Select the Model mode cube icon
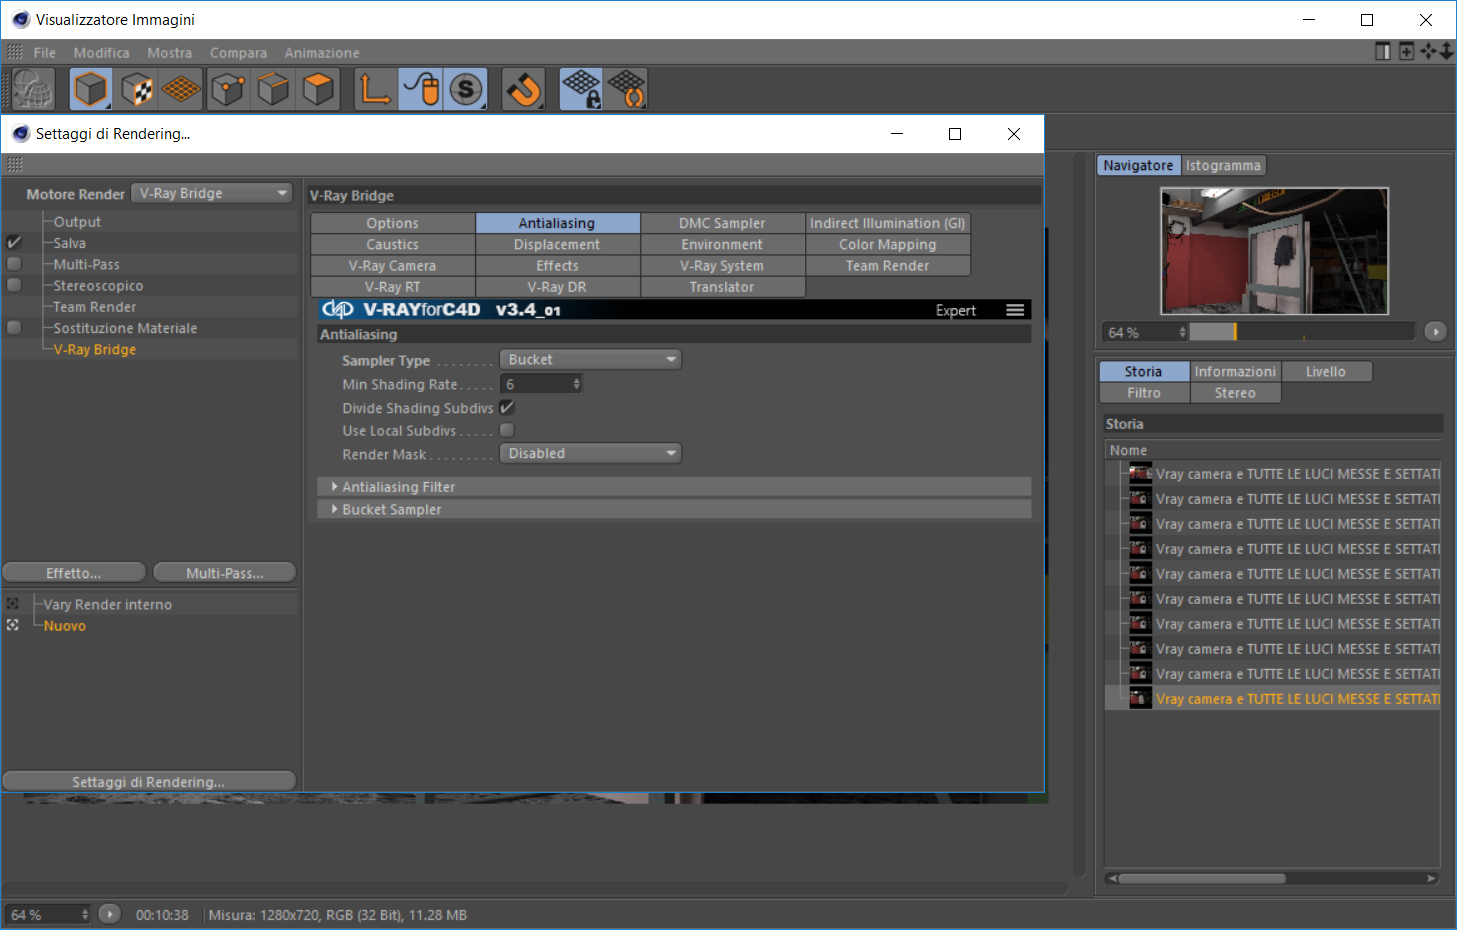 tap(91, 89)
